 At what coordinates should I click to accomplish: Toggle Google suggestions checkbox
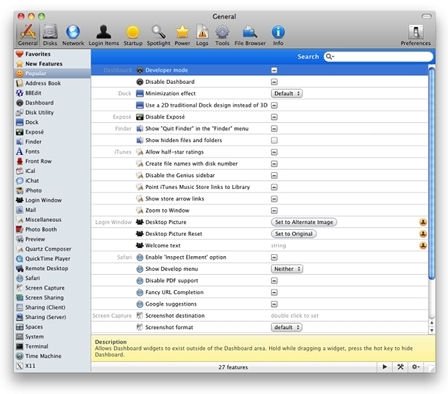[274, 304]
